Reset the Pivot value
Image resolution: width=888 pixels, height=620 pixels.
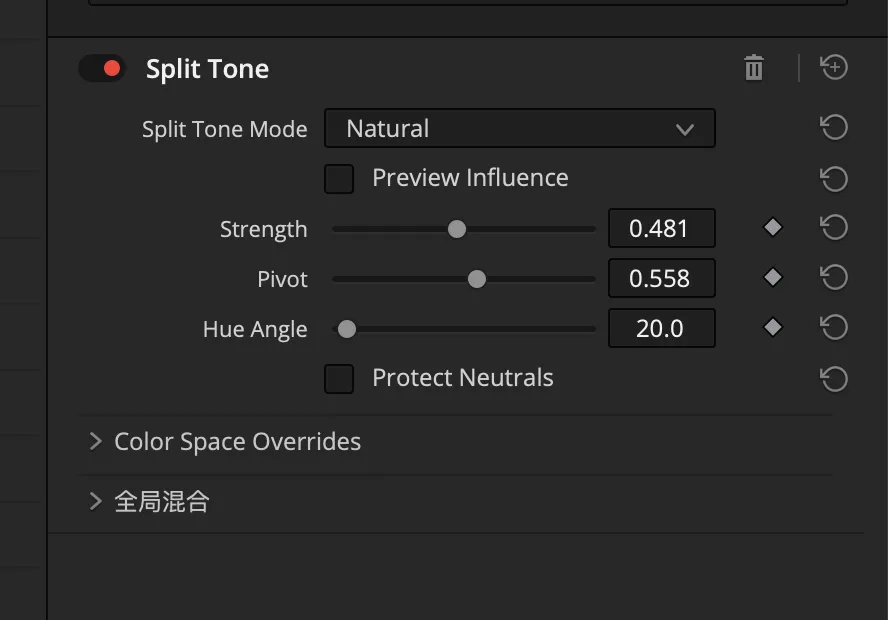pyautogui.click(x=834, y=278)
